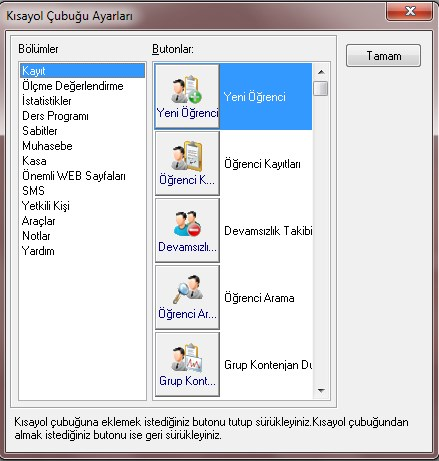
Task: Choose Ders Programı from Bölümler
Action: (x=55, y=116)
